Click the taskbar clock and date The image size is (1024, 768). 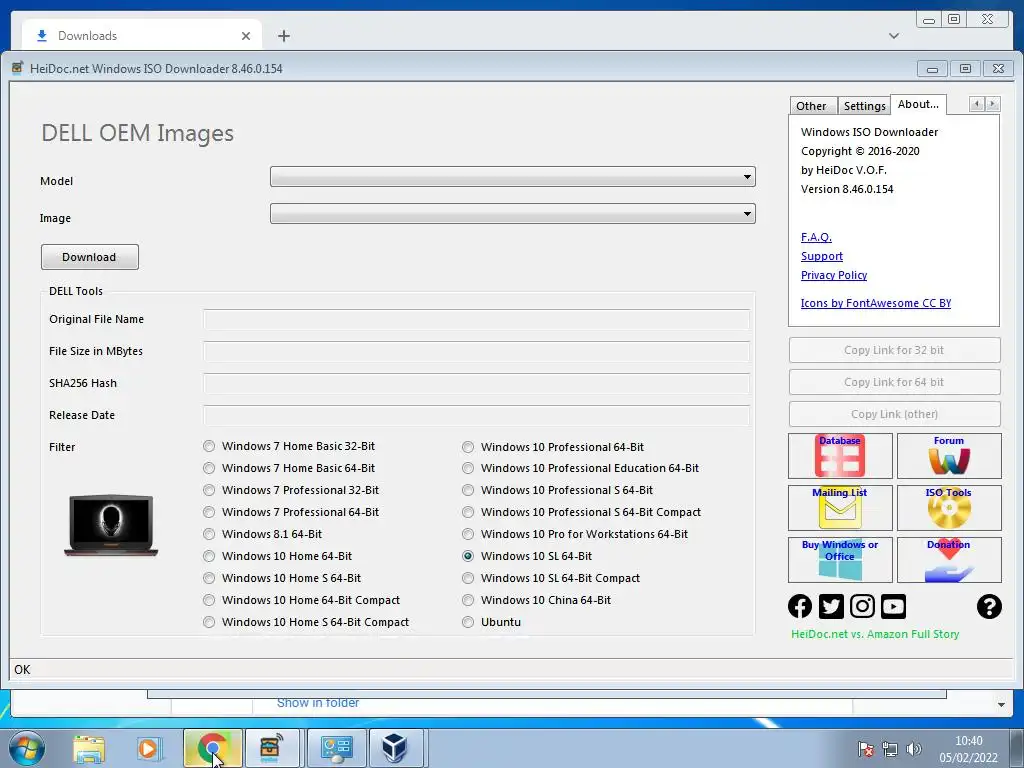[968, 749]
